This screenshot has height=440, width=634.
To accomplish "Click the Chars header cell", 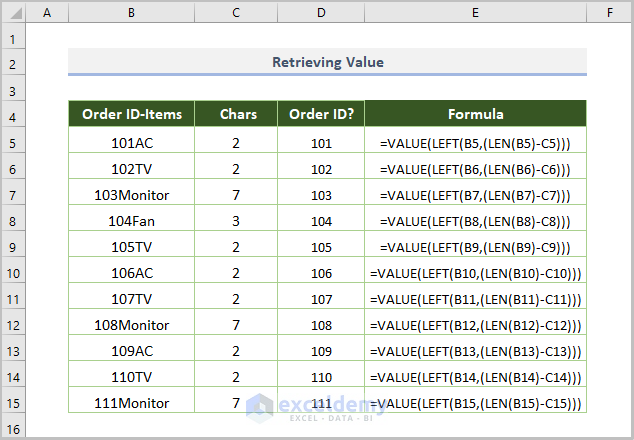I will [236, 114].
